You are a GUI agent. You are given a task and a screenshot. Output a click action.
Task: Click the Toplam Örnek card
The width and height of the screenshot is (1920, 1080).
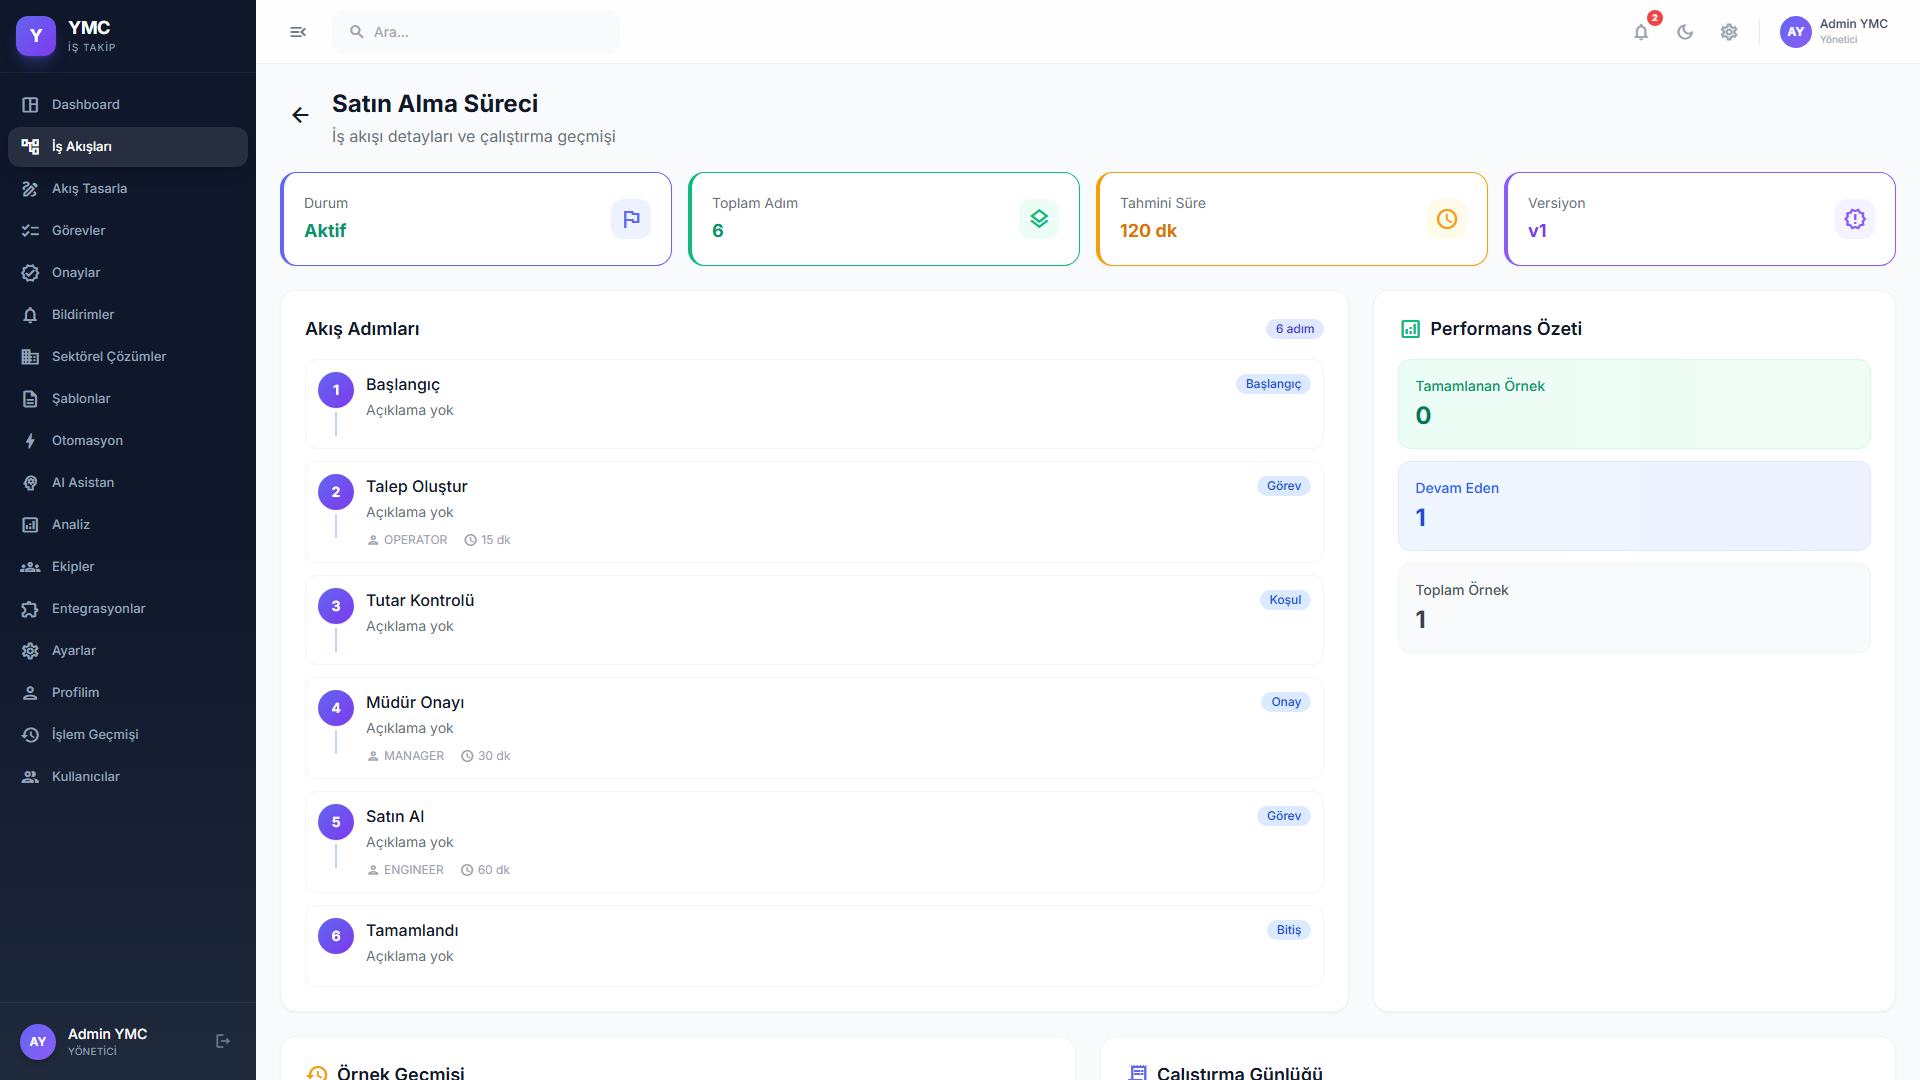(x=1634, y=608)
